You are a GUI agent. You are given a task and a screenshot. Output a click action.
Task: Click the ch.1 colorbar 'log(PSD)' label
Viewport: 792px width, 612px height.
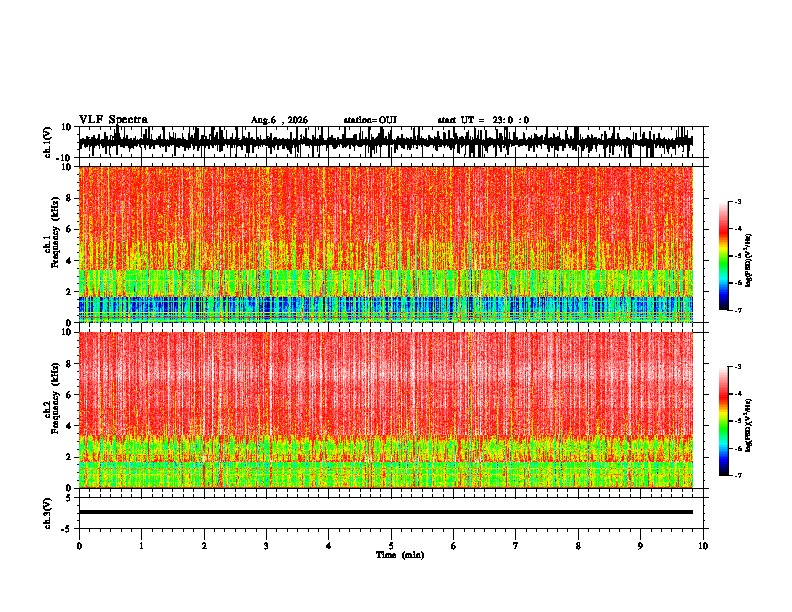pos(749,260)
